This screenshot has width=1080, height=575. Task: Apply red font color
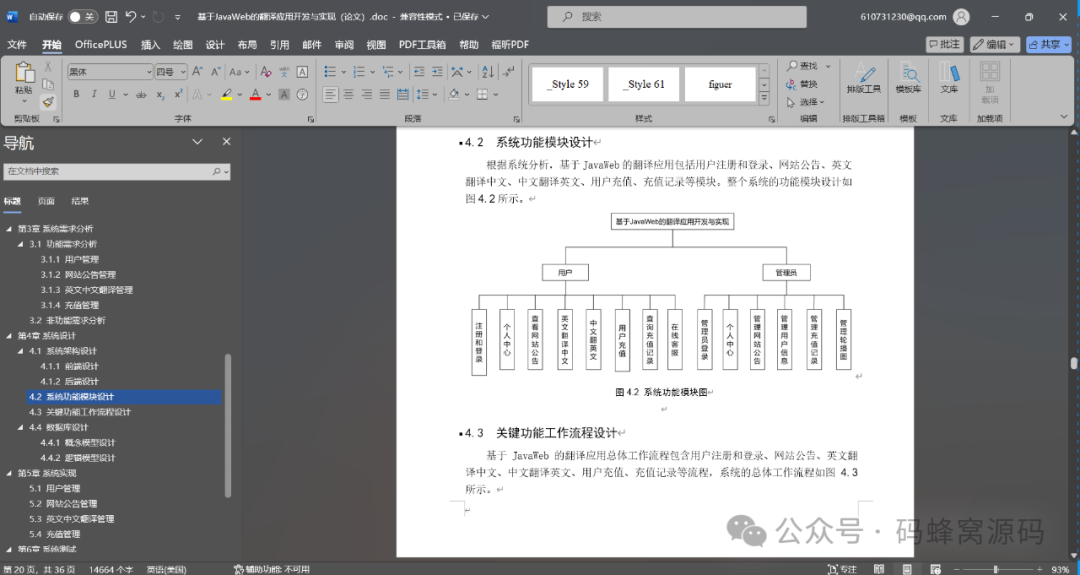pos(256,94)
